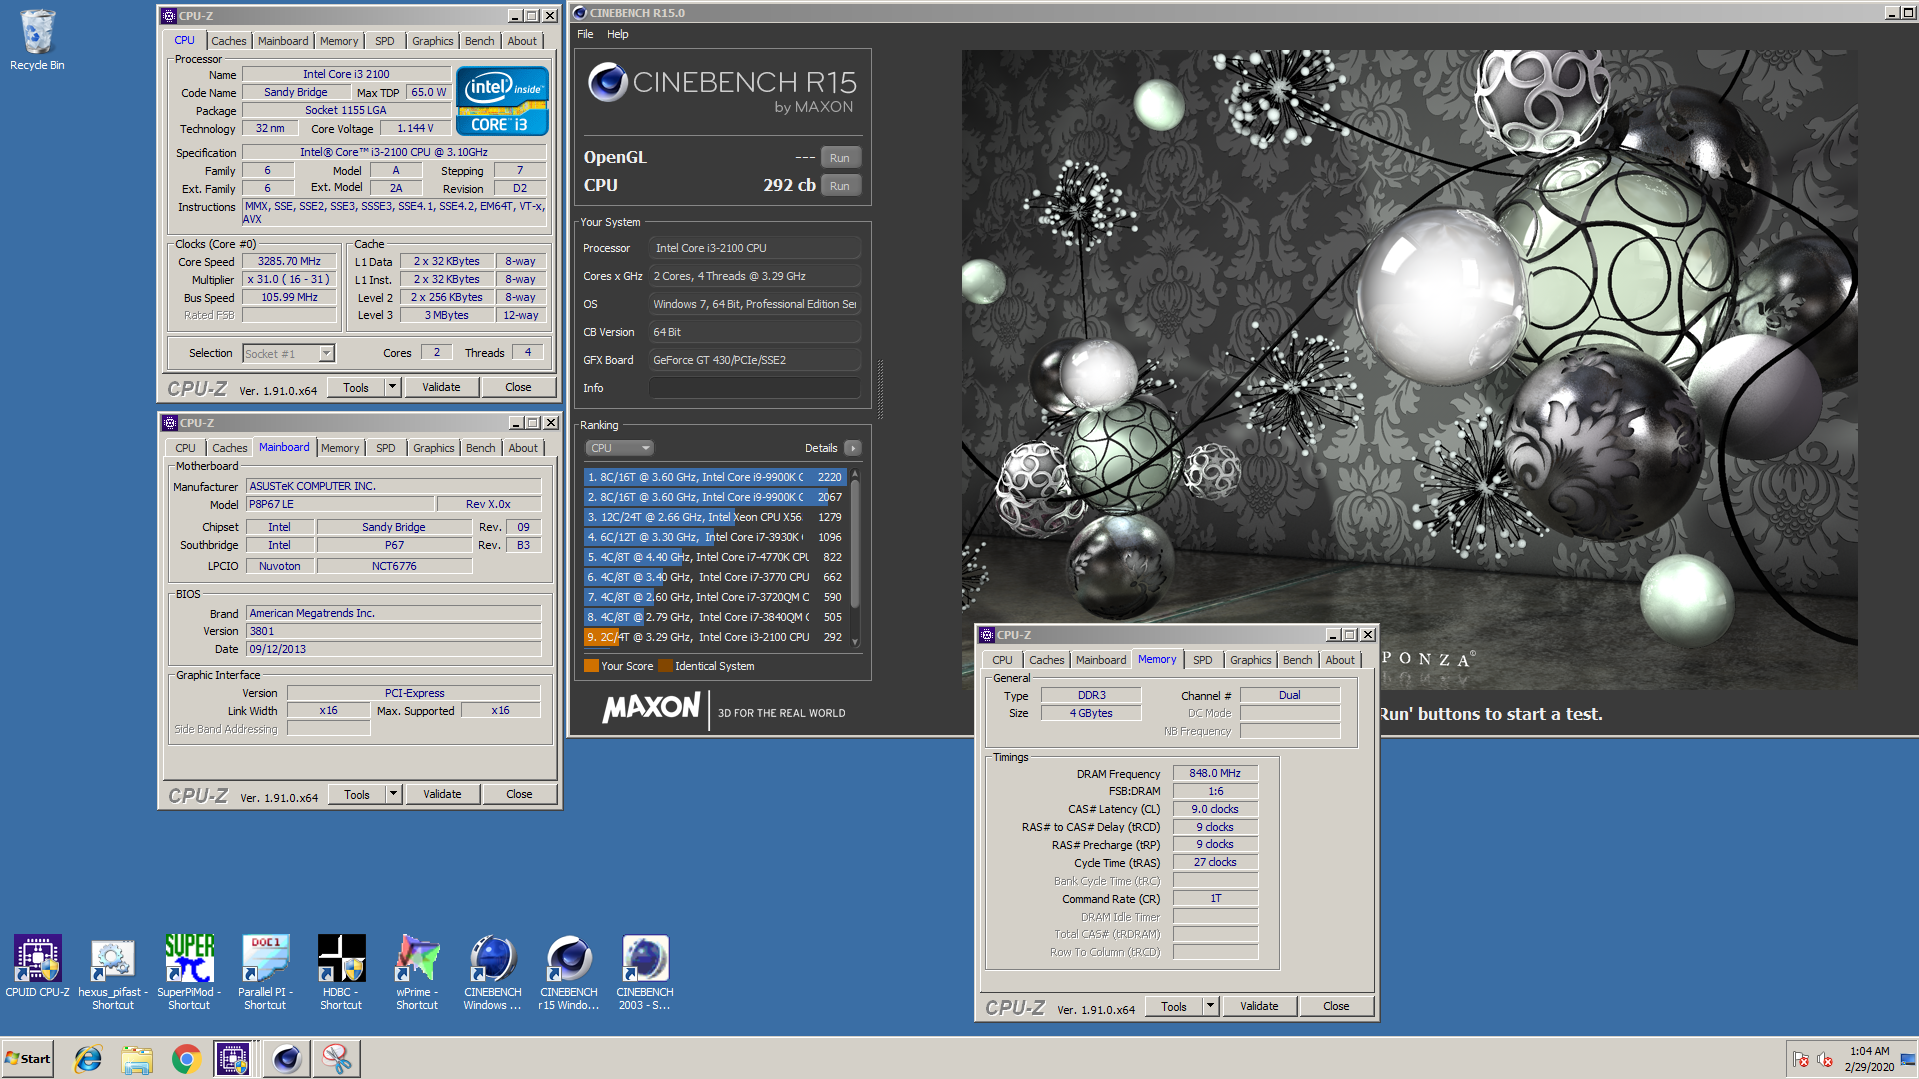Screen dimensions: 1919x1079
Task: Click the GFX Board GeForce GT 430 field
Action: pos(755,360)
